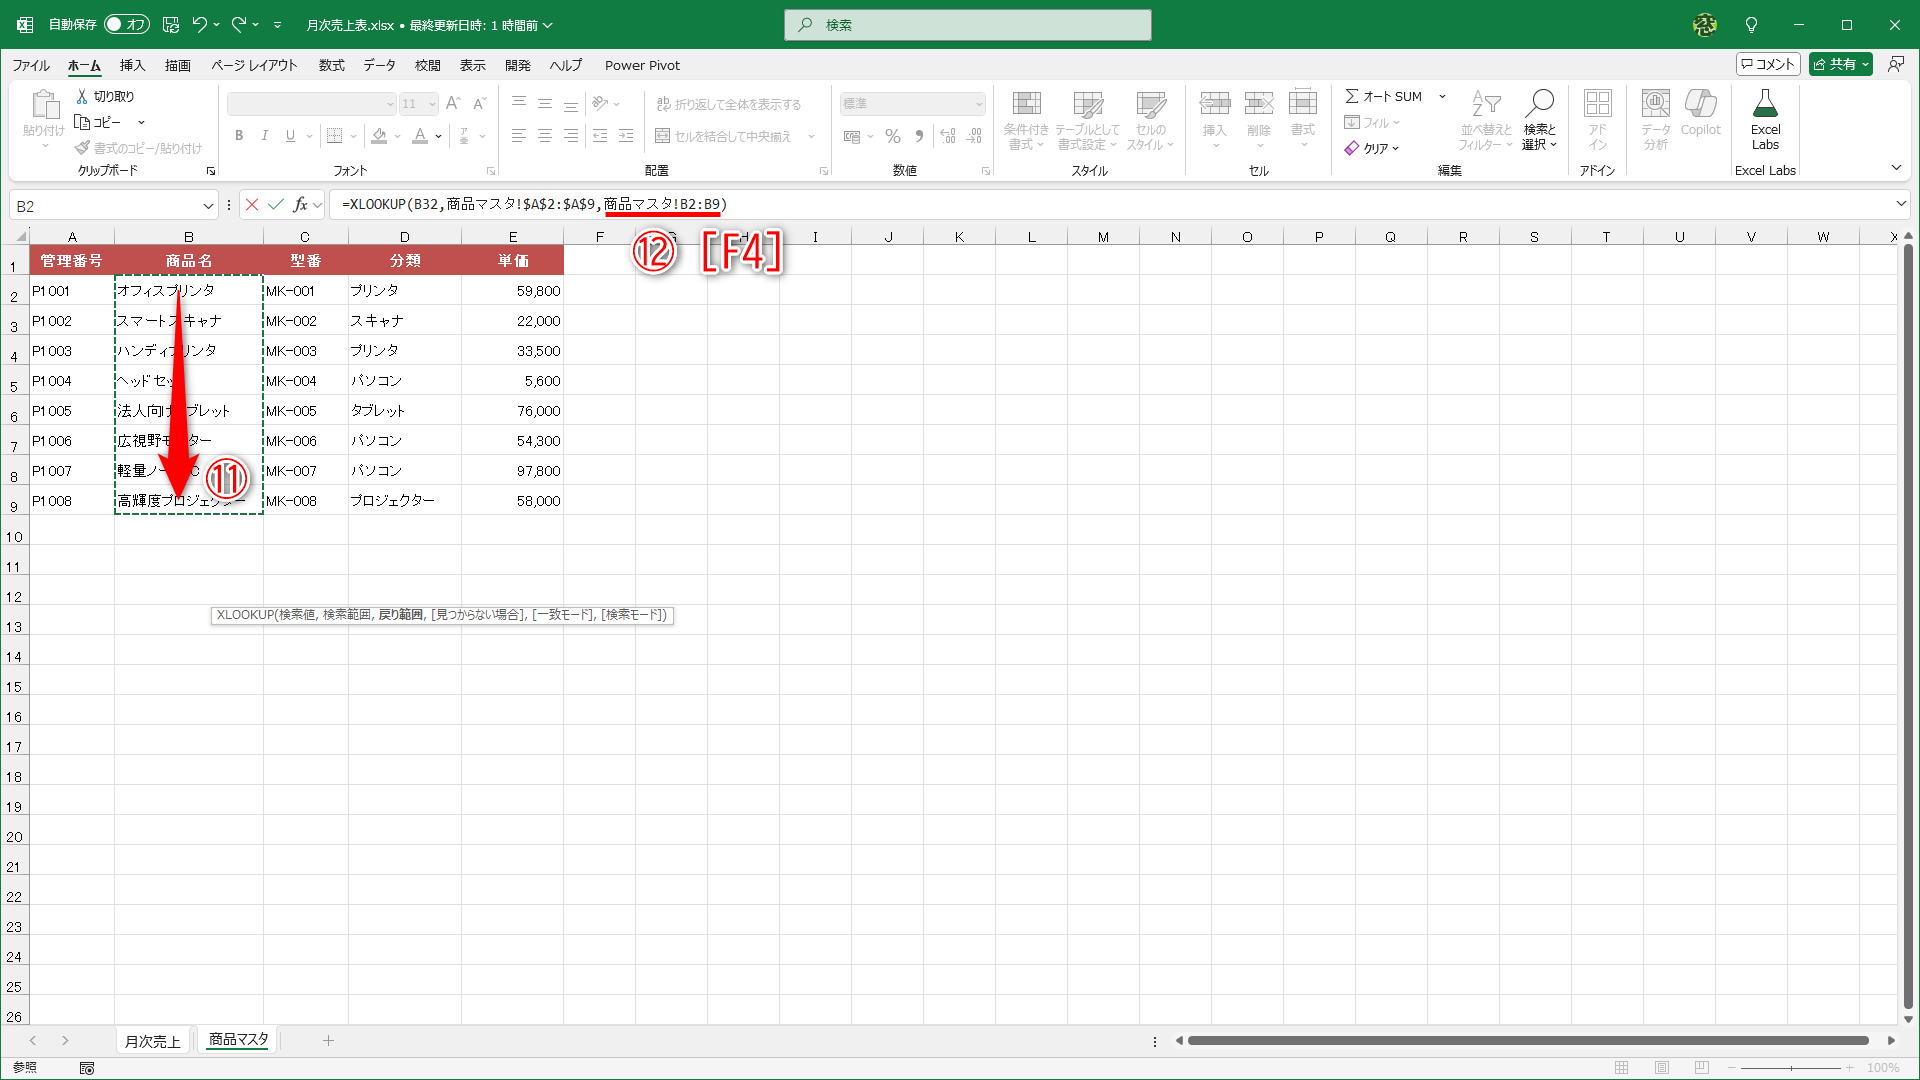The width and height of the screenshot is (1920, 1080).
Task: Toggle the 自動保存 switch
Action: pyautogui.click(x=126, y=25)
